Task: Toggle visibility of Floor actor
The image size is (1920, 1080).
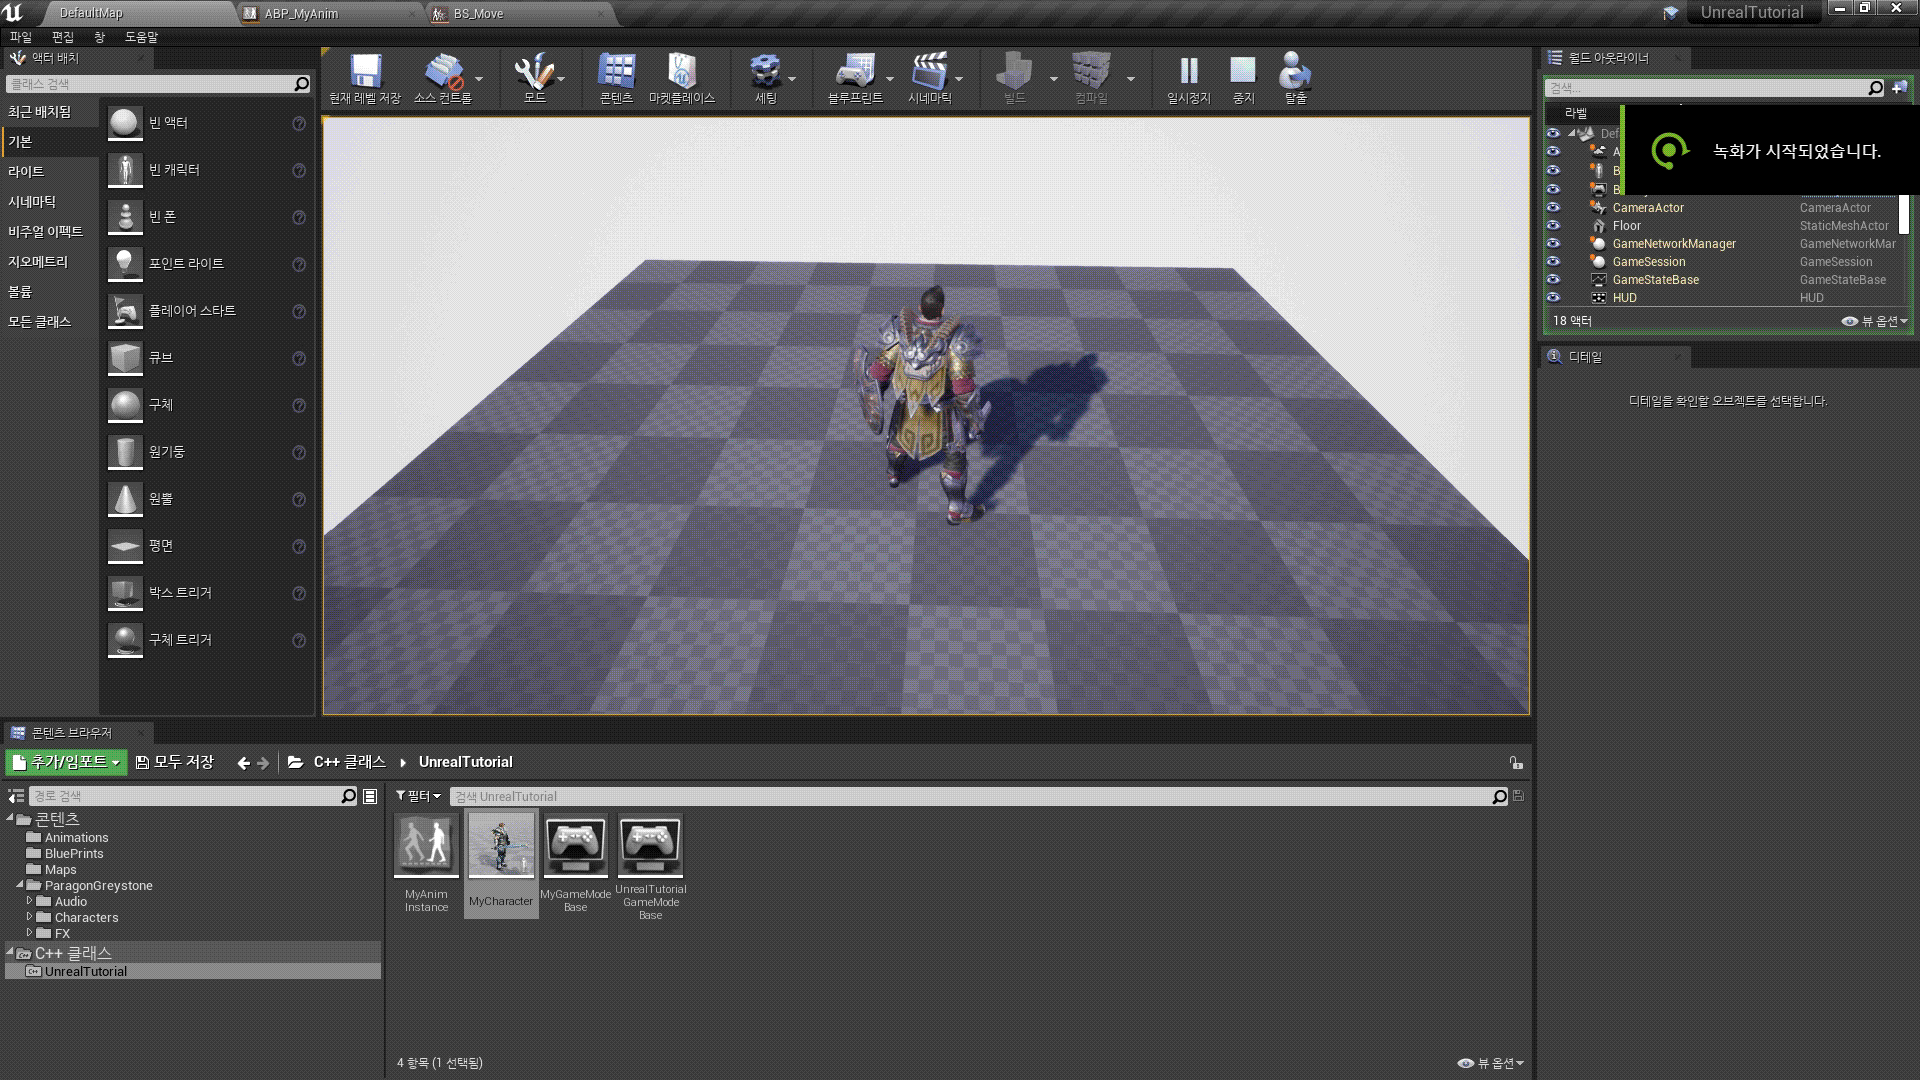Action: (1553, 225)
